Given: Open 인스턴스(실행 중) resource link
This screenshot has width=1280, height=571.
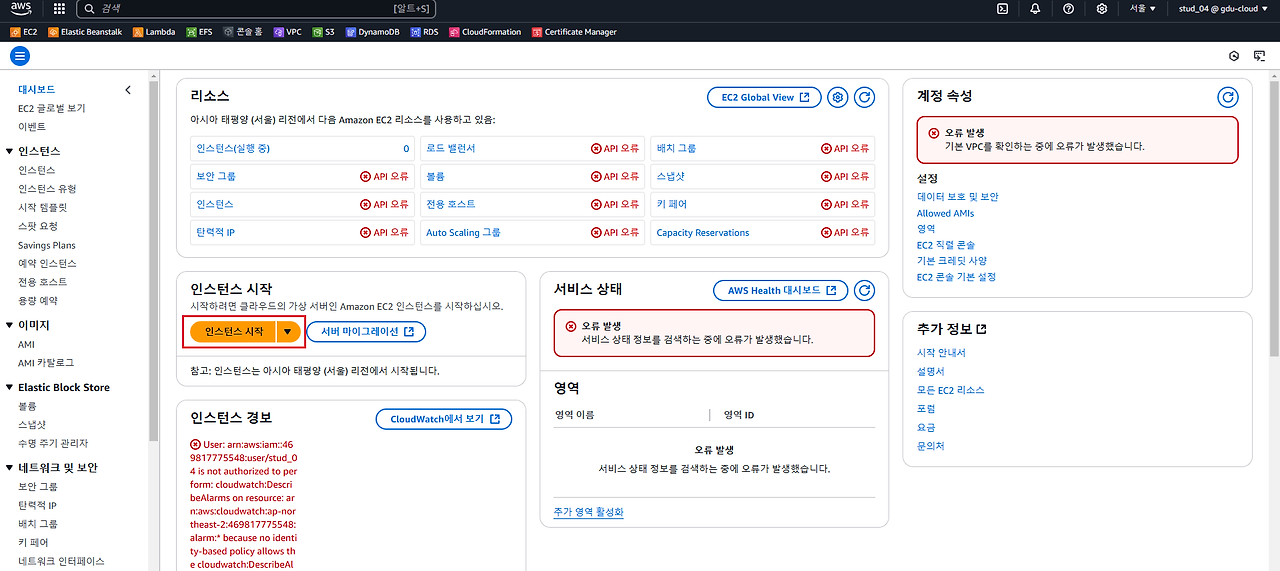Looking at the screenshot, I should (233, 148).
